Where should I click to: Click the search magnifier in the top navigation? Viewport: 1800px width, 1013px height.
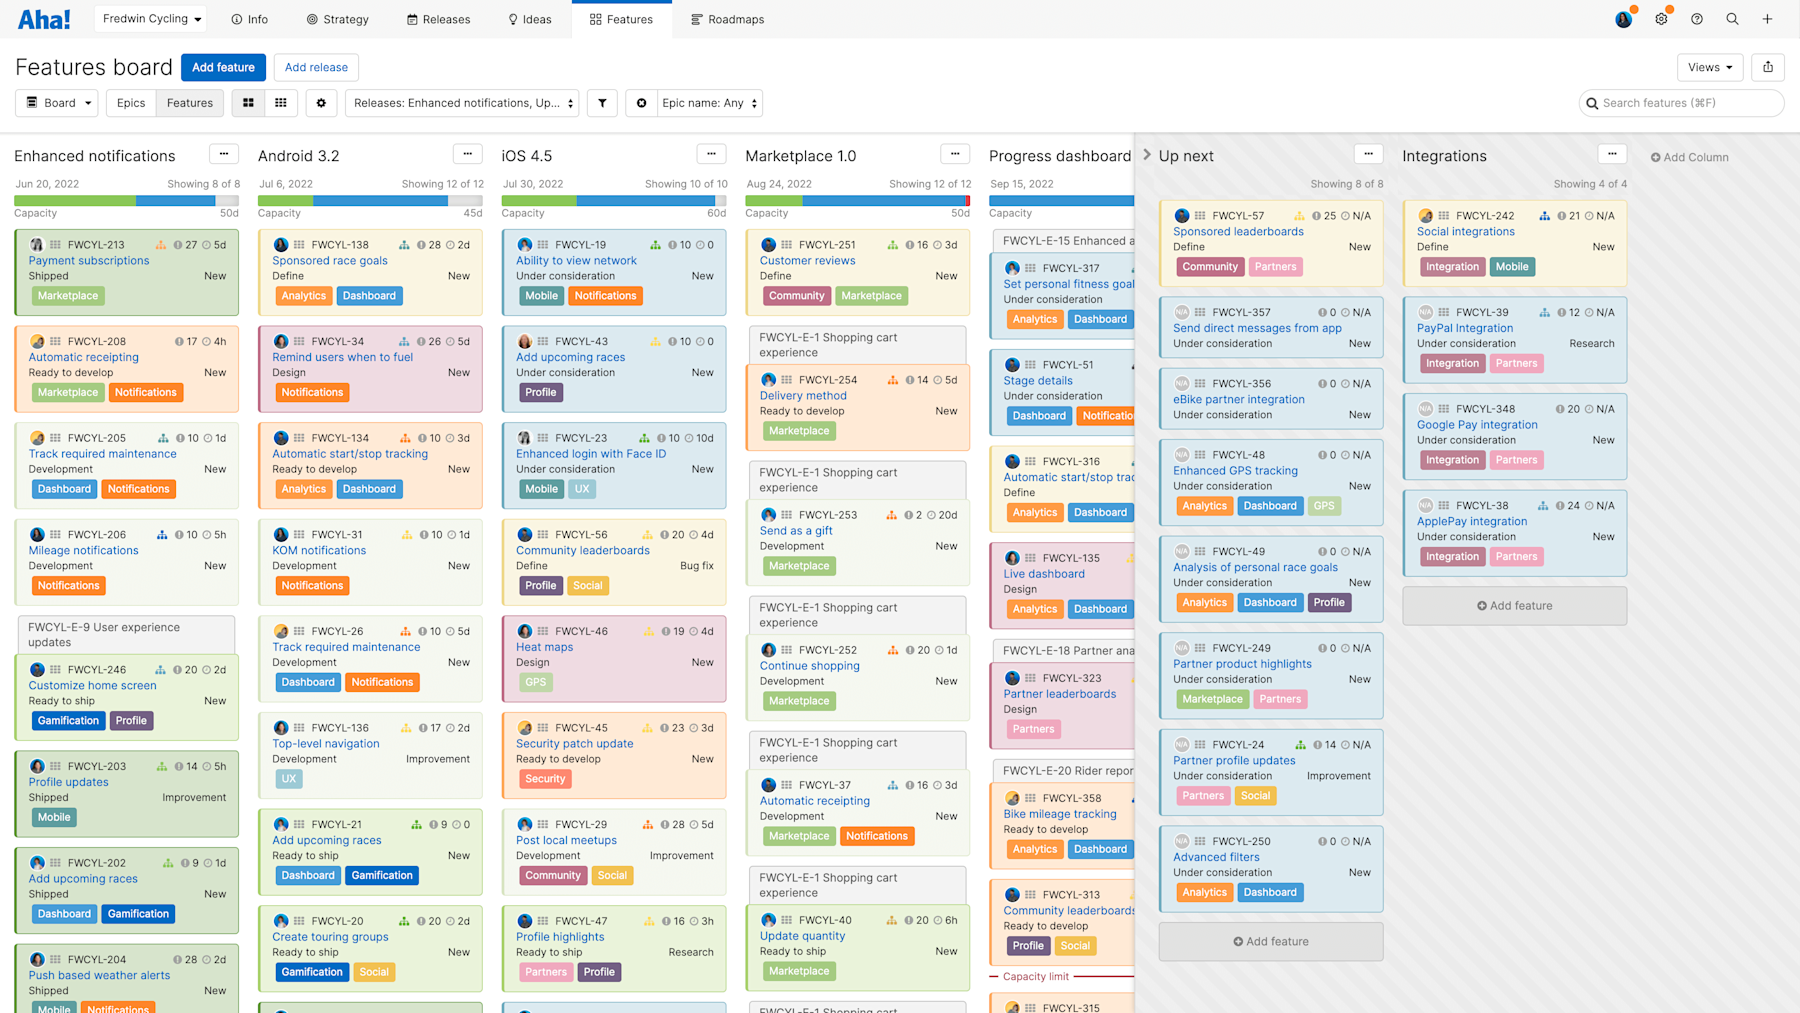click(1733, 19)
